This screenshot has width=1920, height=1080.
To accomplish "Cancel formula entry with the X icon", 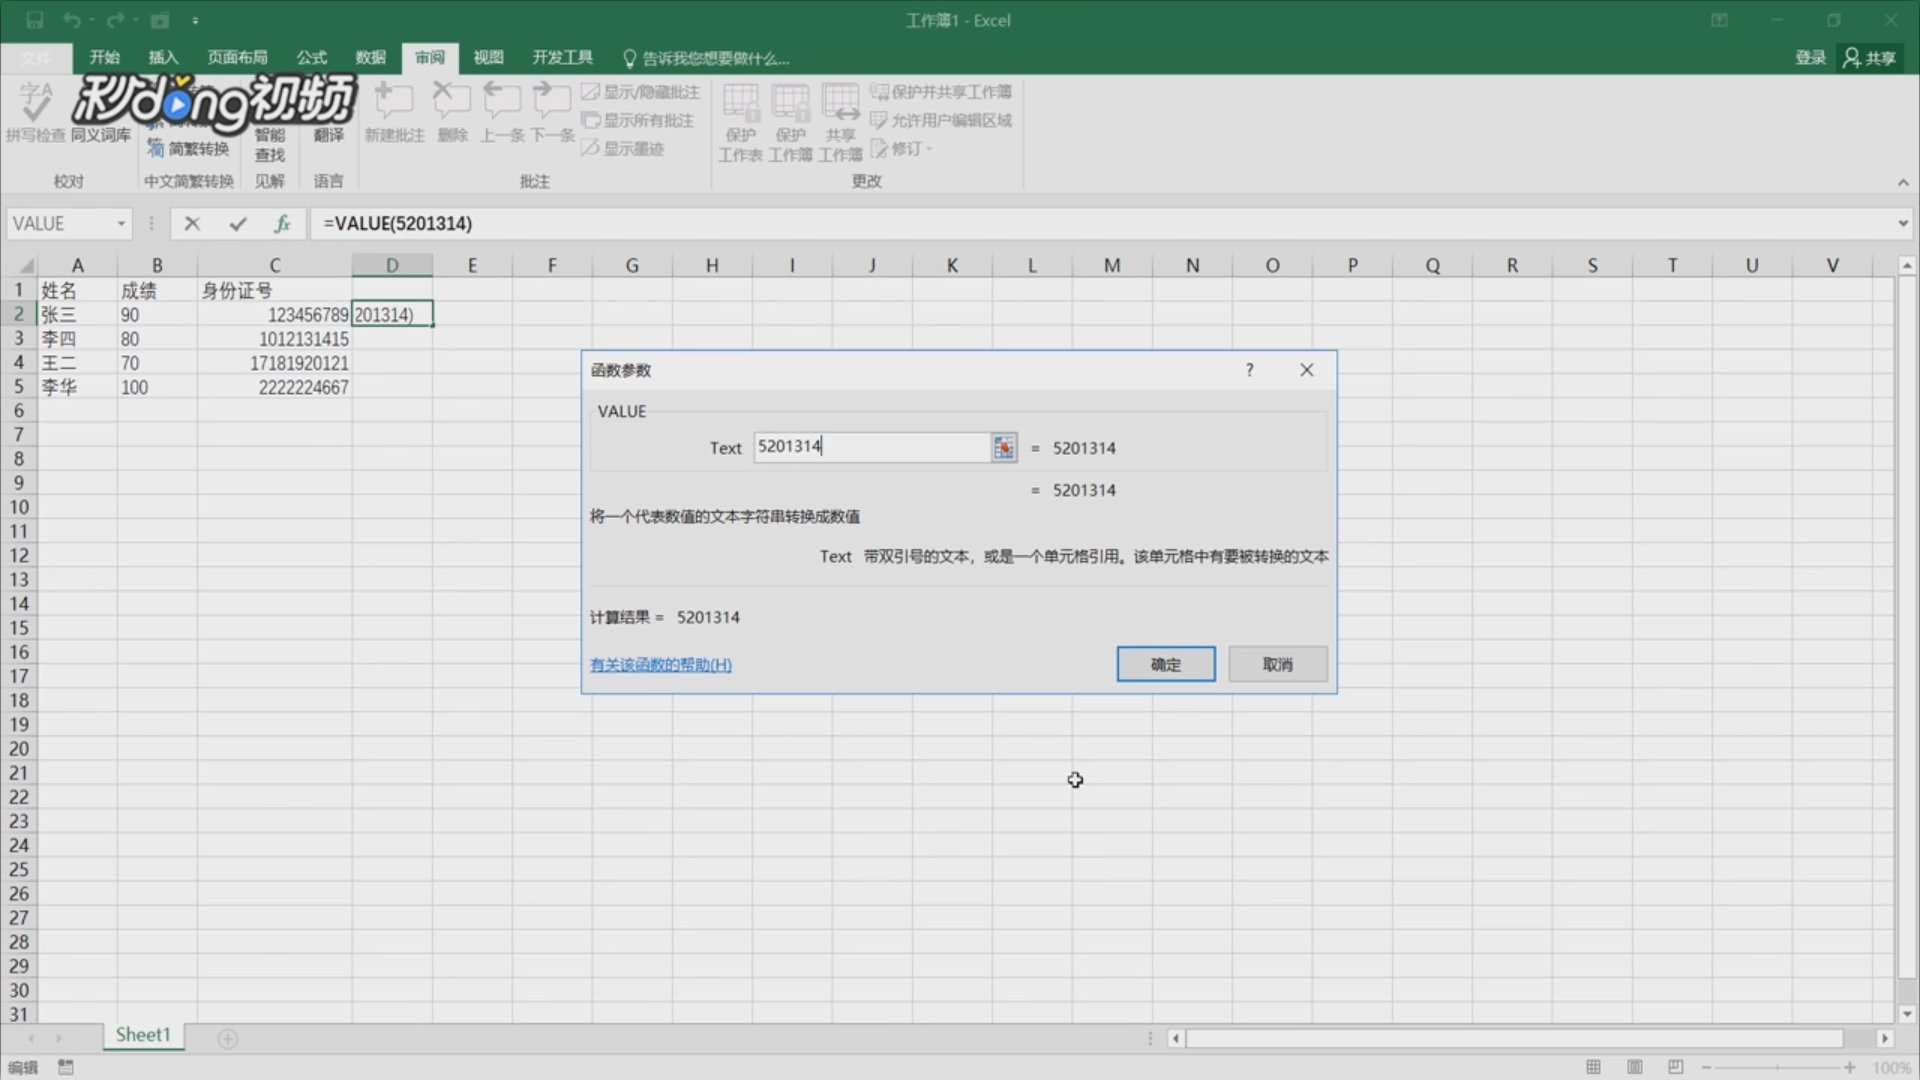I will point(192,224).
